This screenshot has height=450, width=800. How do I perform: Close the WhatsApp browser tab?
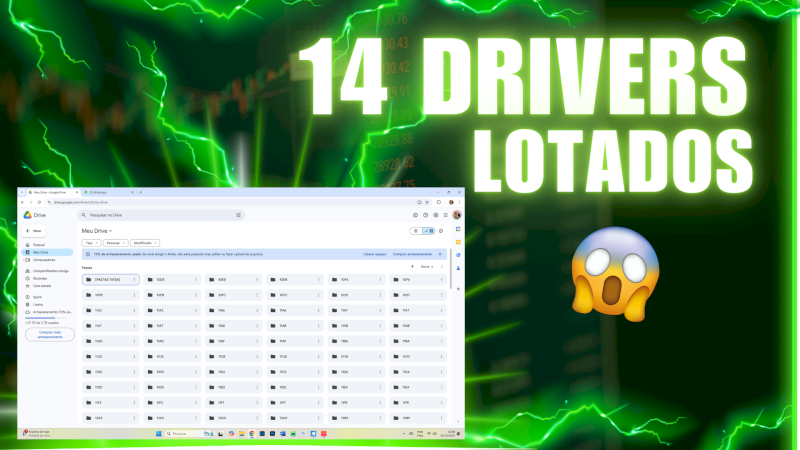[x=132, y=192]
